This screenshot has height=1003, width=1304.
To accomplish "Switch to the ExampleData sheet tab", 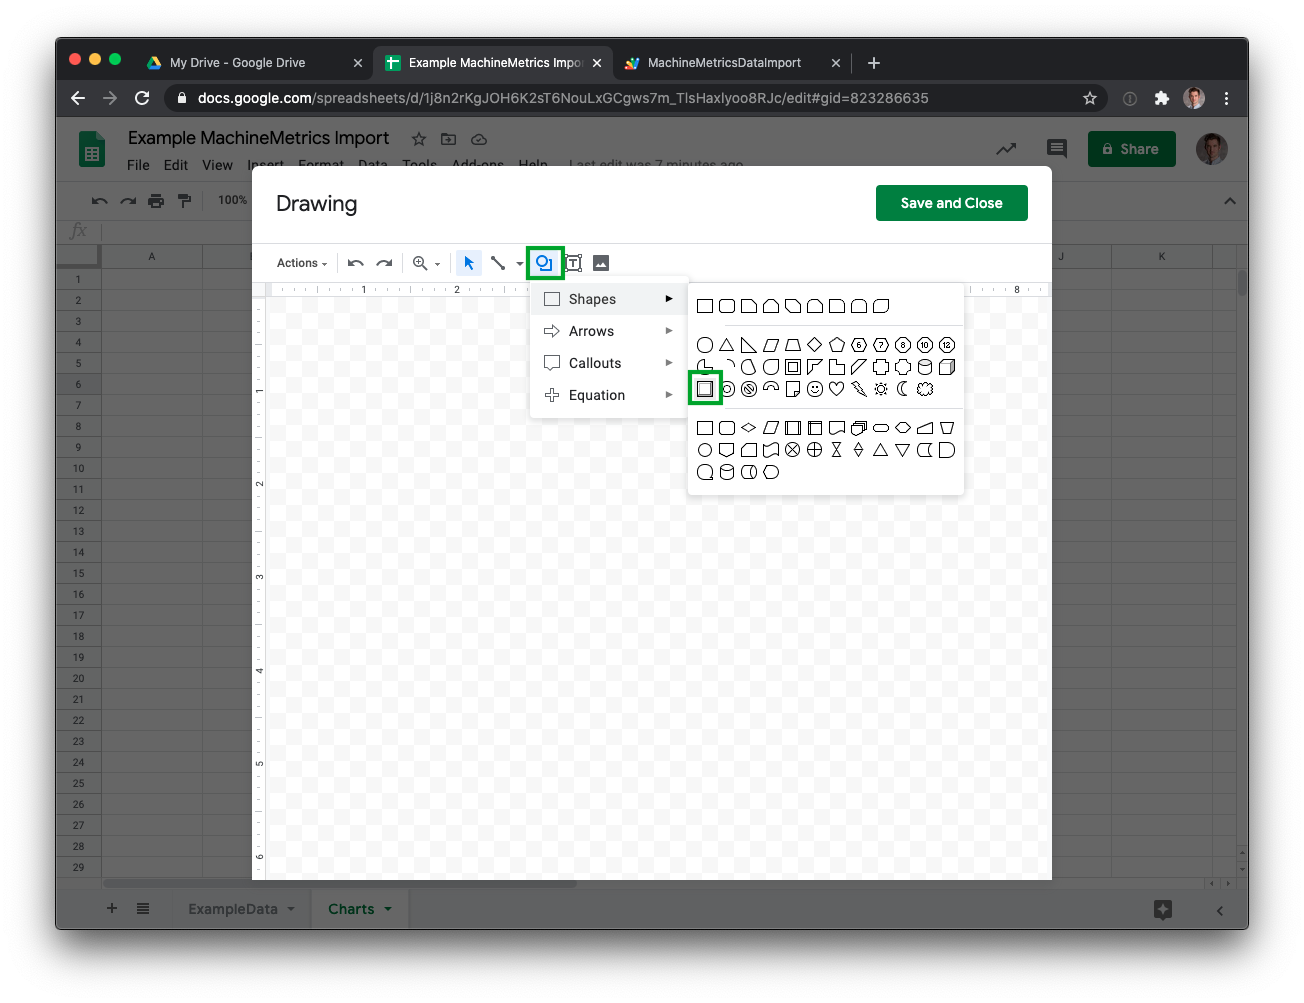I will (233, 909).
